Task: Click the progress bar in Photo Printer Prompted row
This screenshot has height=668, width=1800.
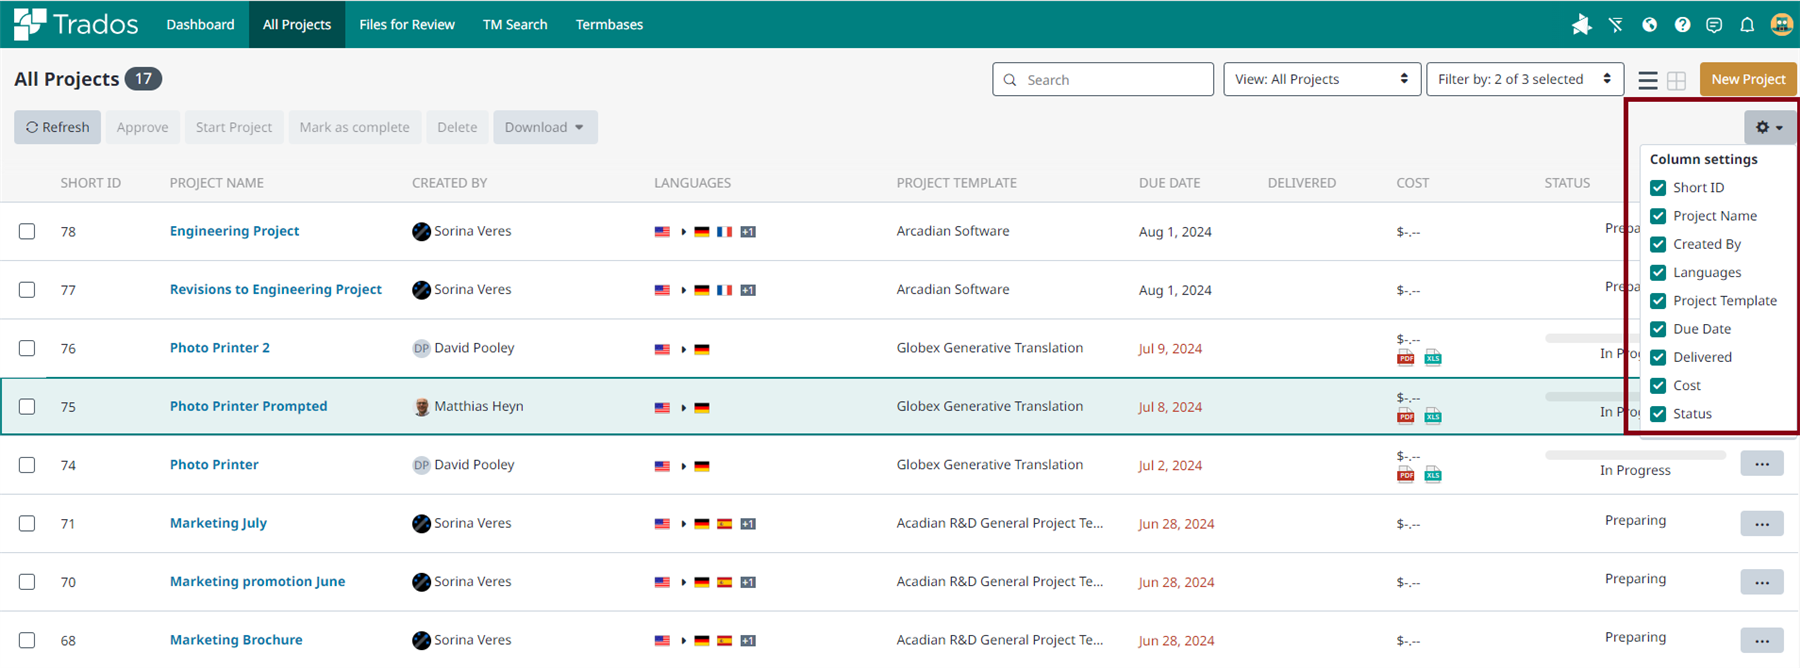Action: click(x=1585, y=397)
